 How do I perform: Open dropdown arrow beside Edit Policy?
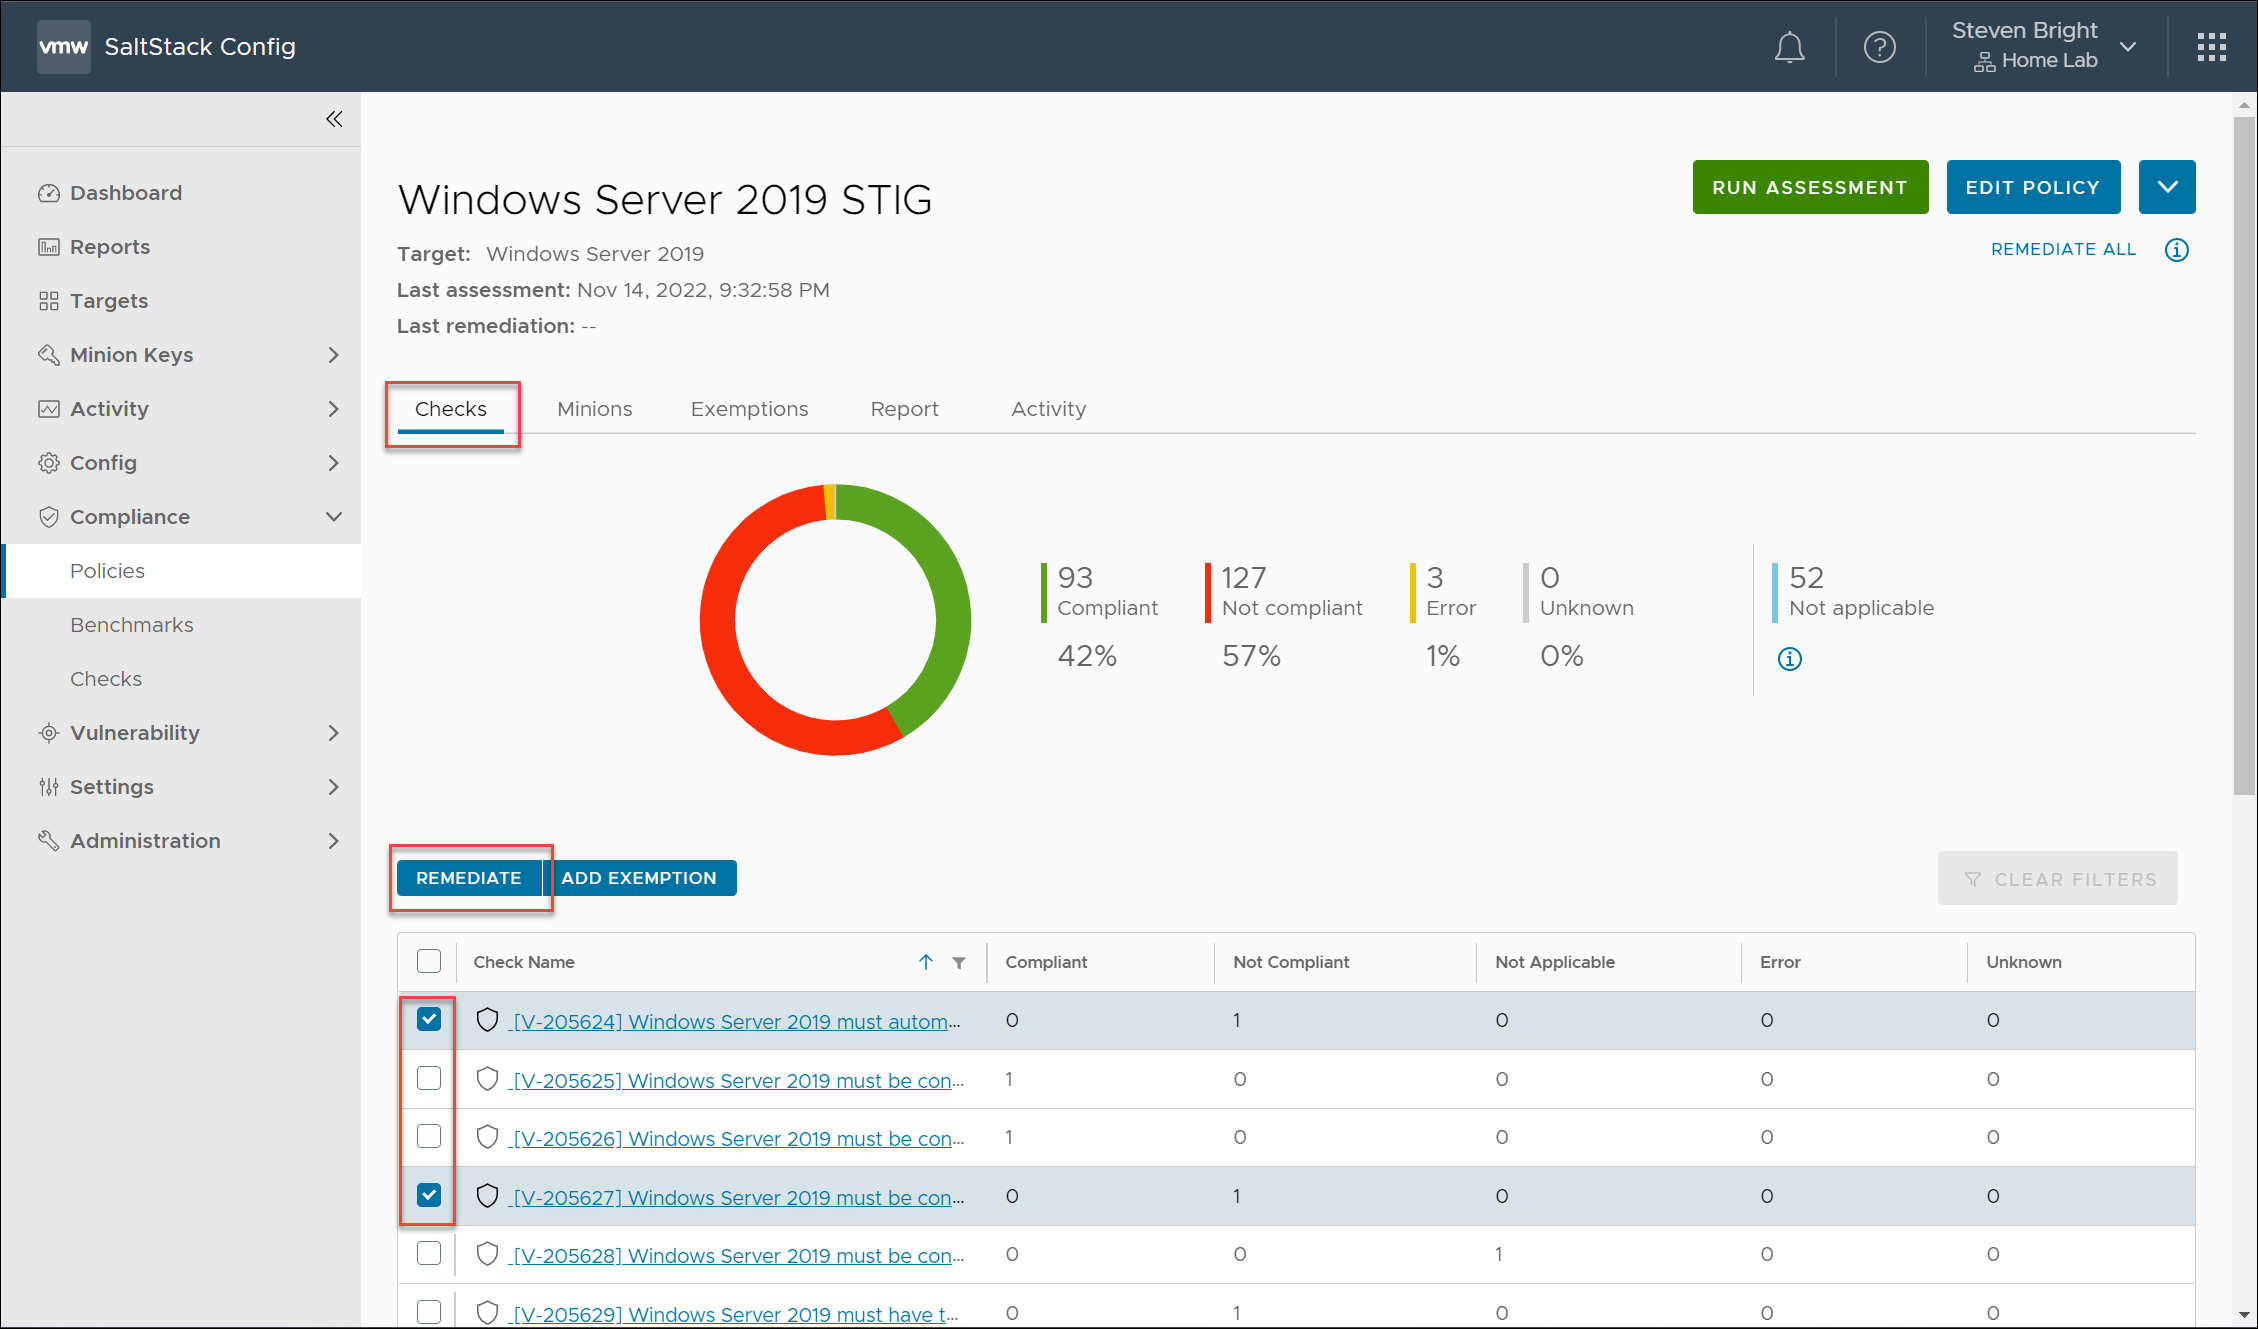click(2167, 187)
